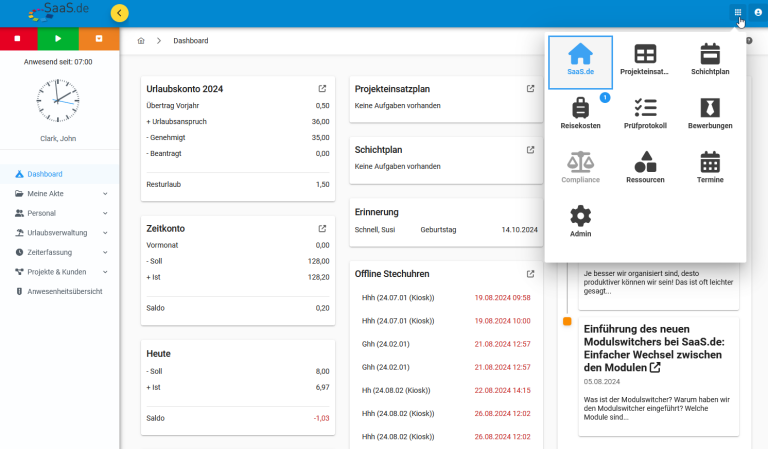The image size is (768, 449).
Task: Expand the Meine Akte menu
Action: 60,193
